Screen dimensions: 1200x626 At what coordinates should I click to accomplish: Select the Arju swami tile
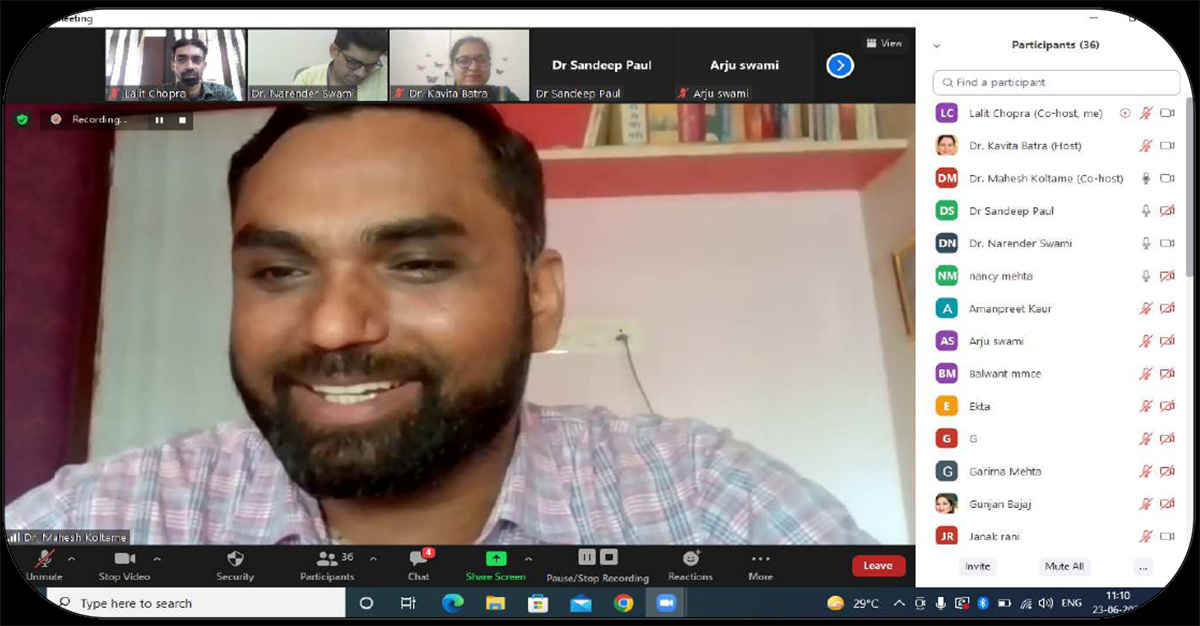click(744, 65)
